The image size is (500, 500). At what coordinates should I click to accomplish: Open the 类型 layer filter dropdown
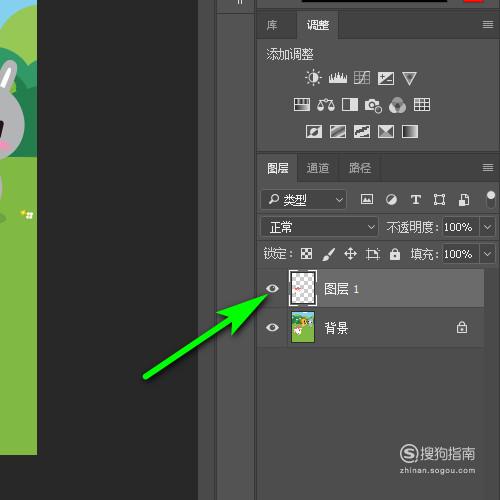click(x=303, y=200)
